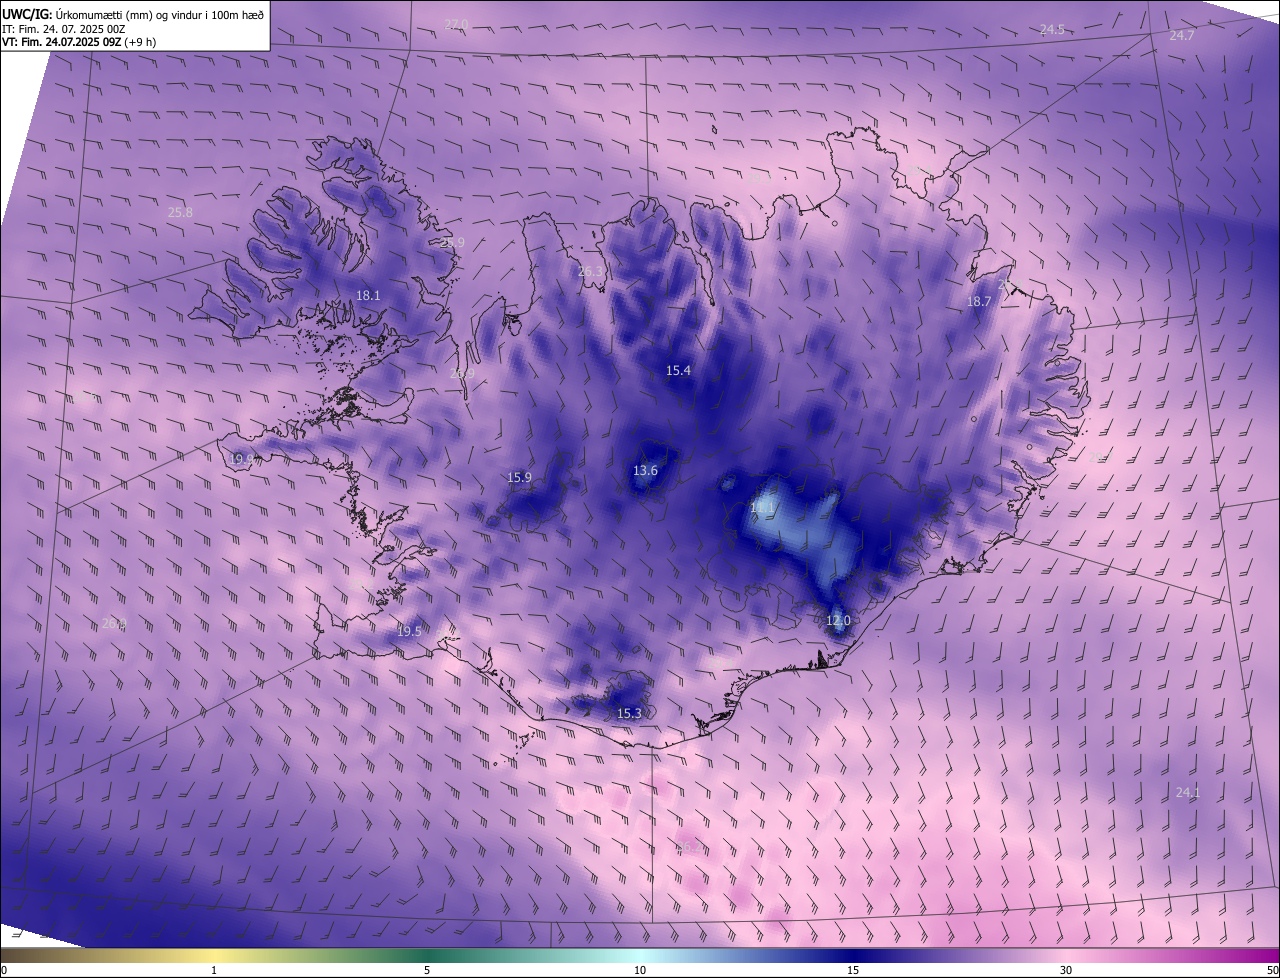This screenshot has height=978, width=1280.
Task: Click the 19.9 value on the map
Action: point(241,459)
